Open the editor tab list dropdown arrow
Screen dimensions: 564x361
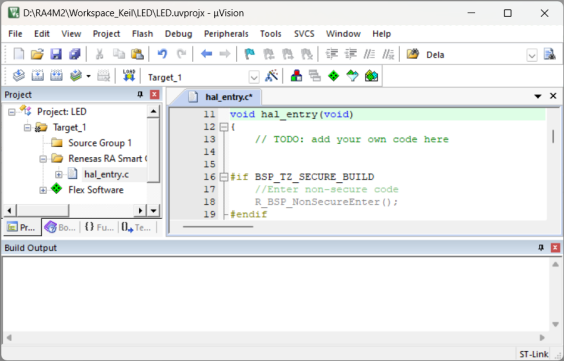538,96
